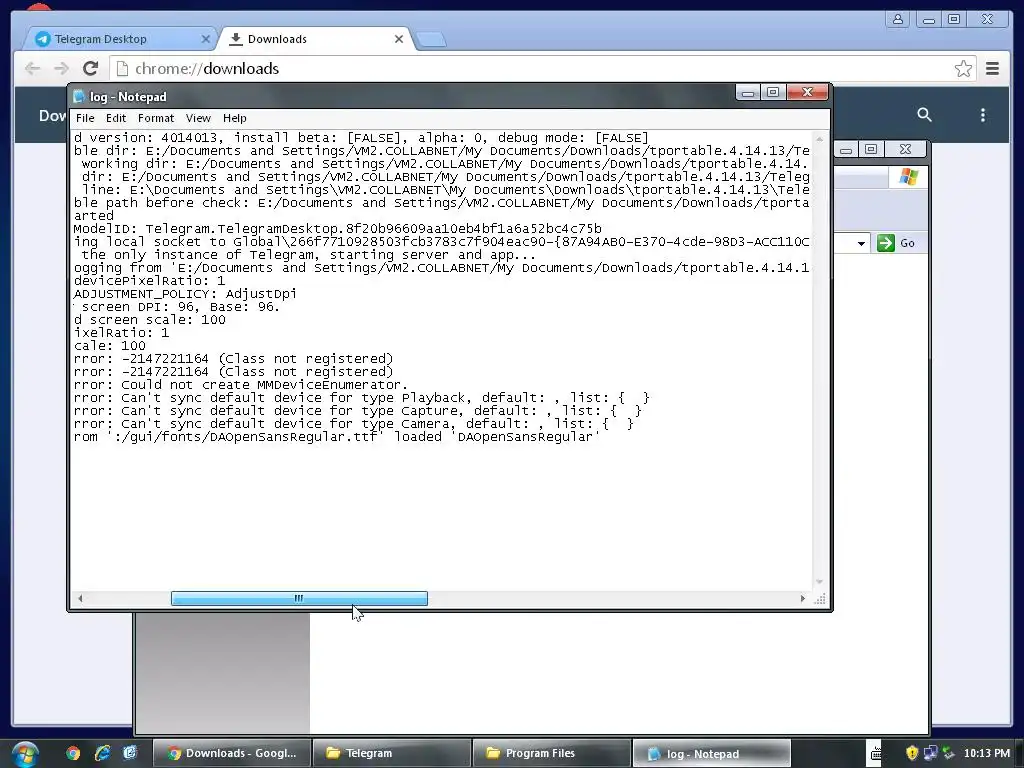Screen dimensions: 1024x768
Task: Minimize the Chrome window
Action: [928, 19]
